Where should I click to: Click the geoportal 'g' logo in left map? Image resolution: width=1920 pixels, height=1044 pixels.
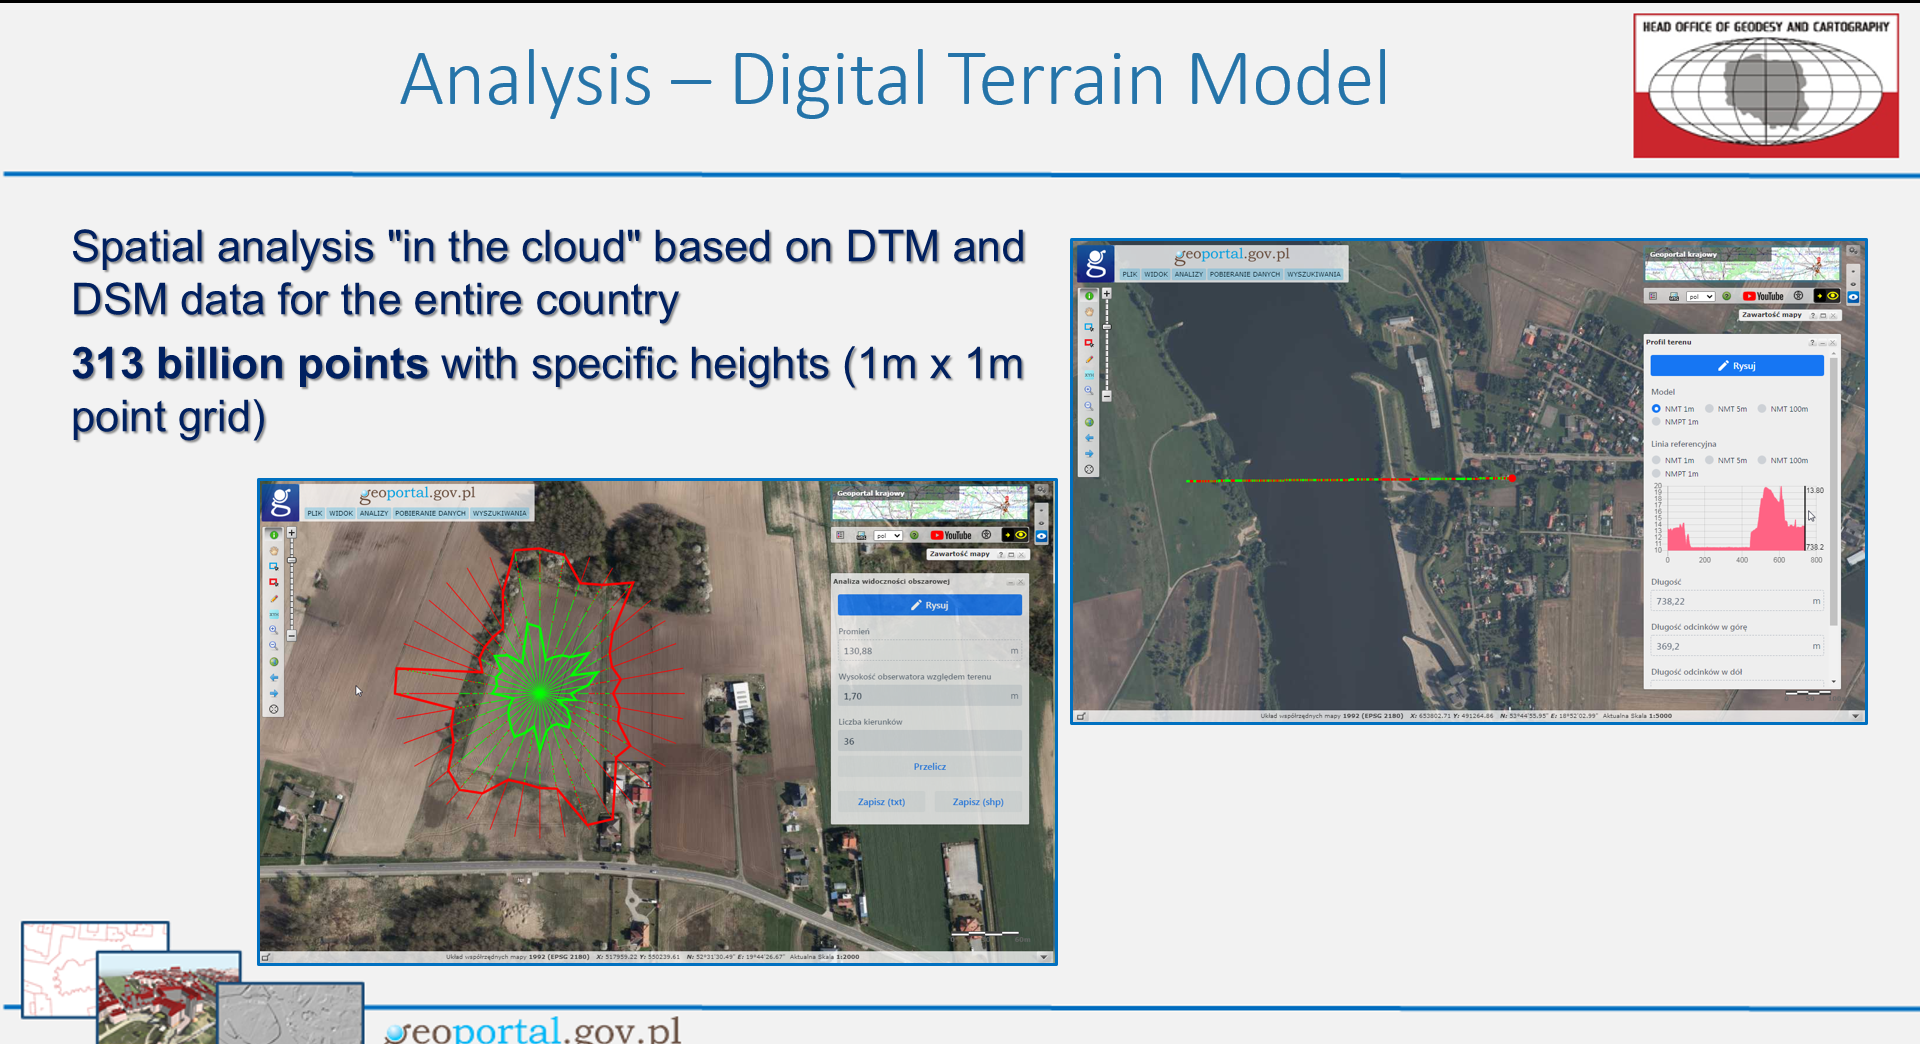point(281,502)
